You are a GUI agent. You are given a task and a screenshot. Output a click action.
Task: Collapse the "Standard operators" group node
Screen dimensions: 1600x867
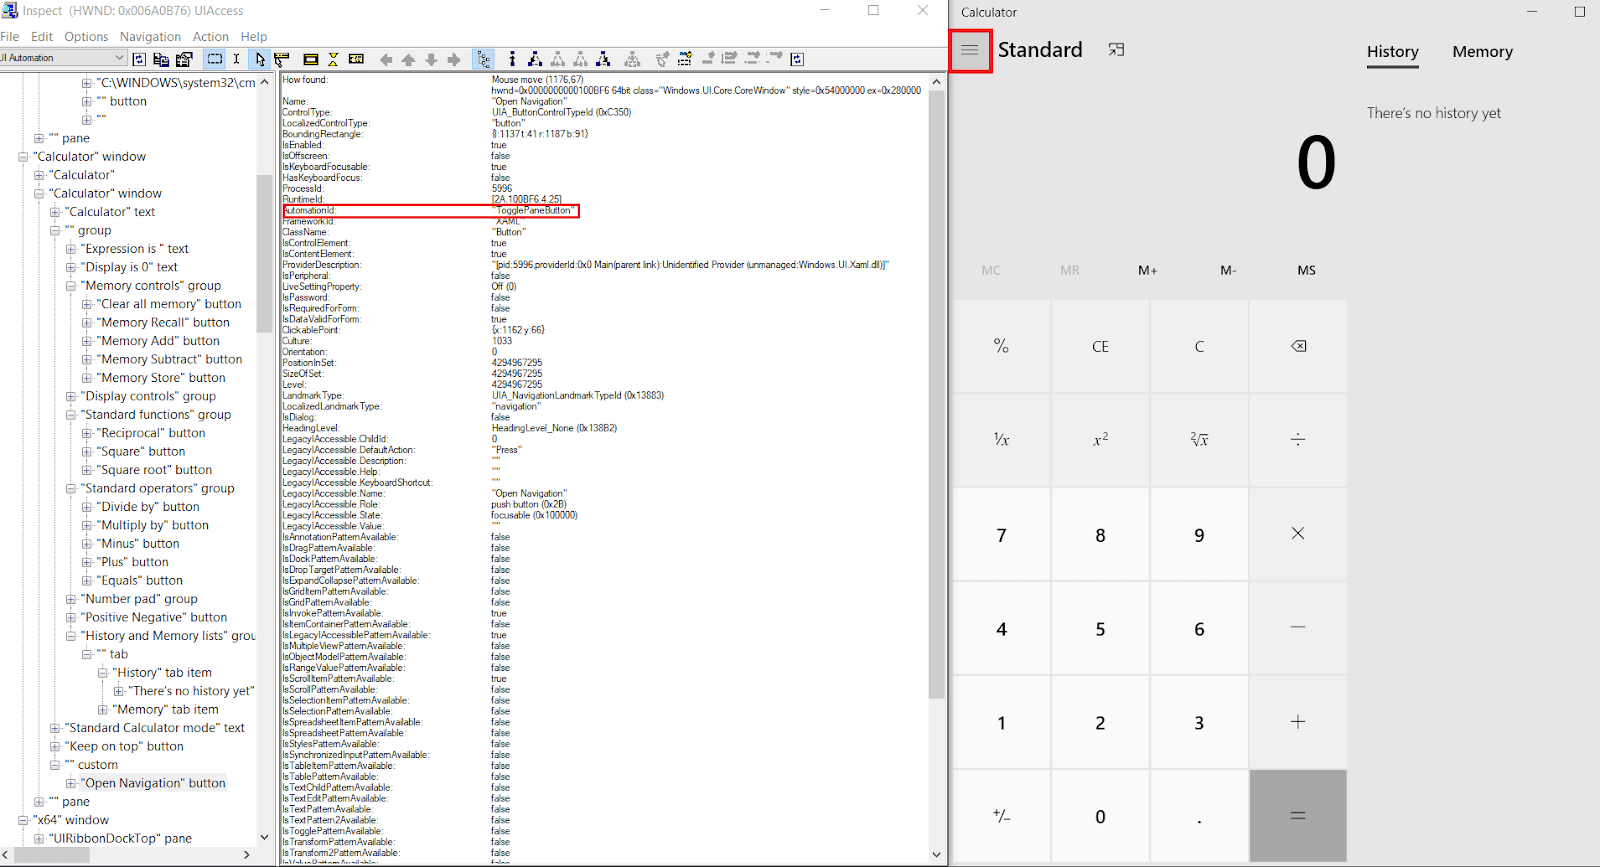[x=71, y=489]
